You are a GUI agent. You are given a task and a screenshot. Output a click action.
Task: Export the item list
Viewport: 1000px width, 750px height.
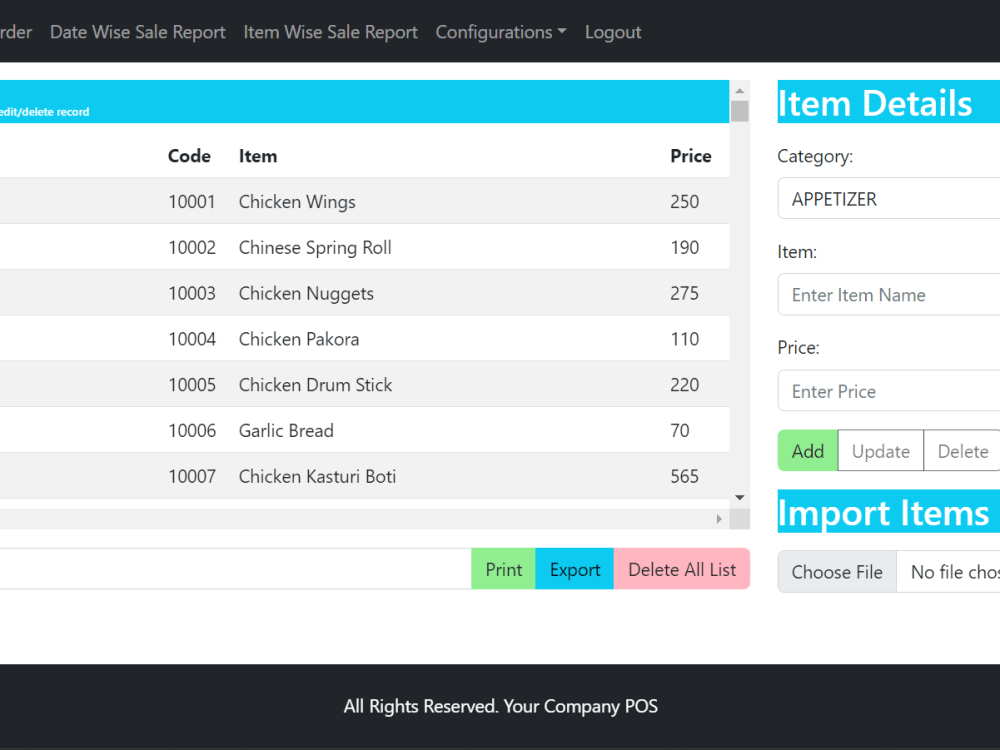[575, 569]
